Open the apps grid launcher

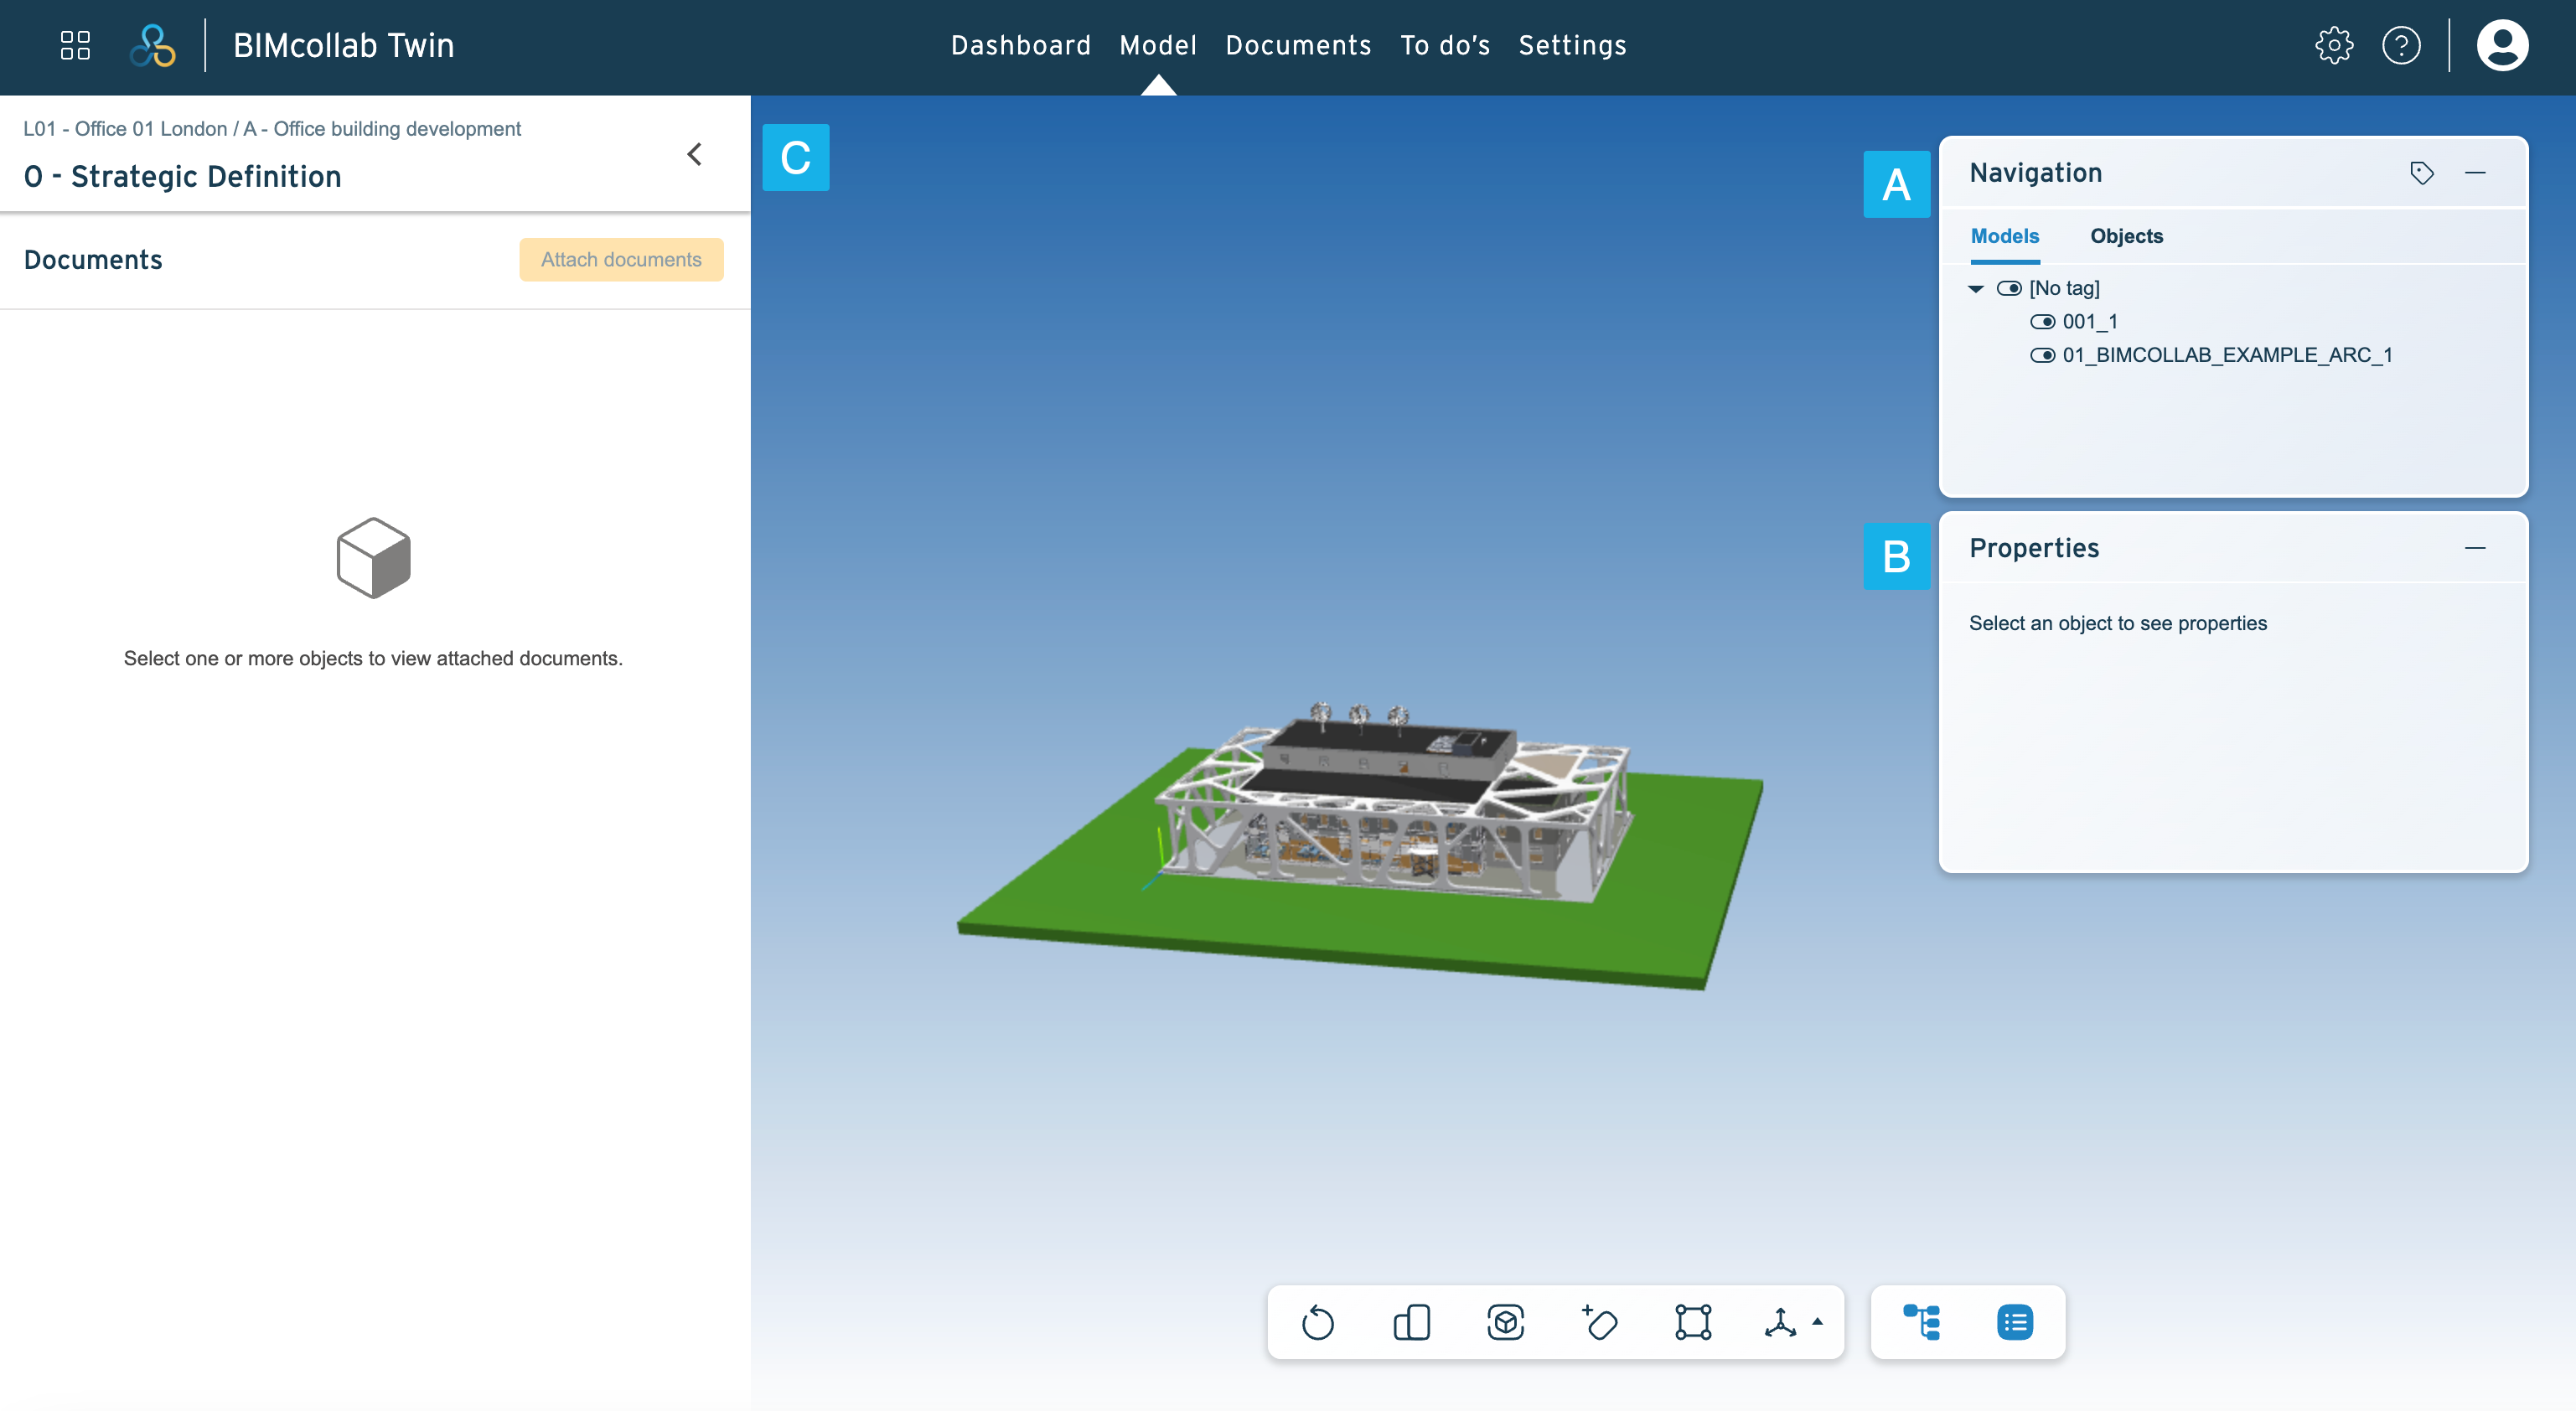(x=75, y=45)
